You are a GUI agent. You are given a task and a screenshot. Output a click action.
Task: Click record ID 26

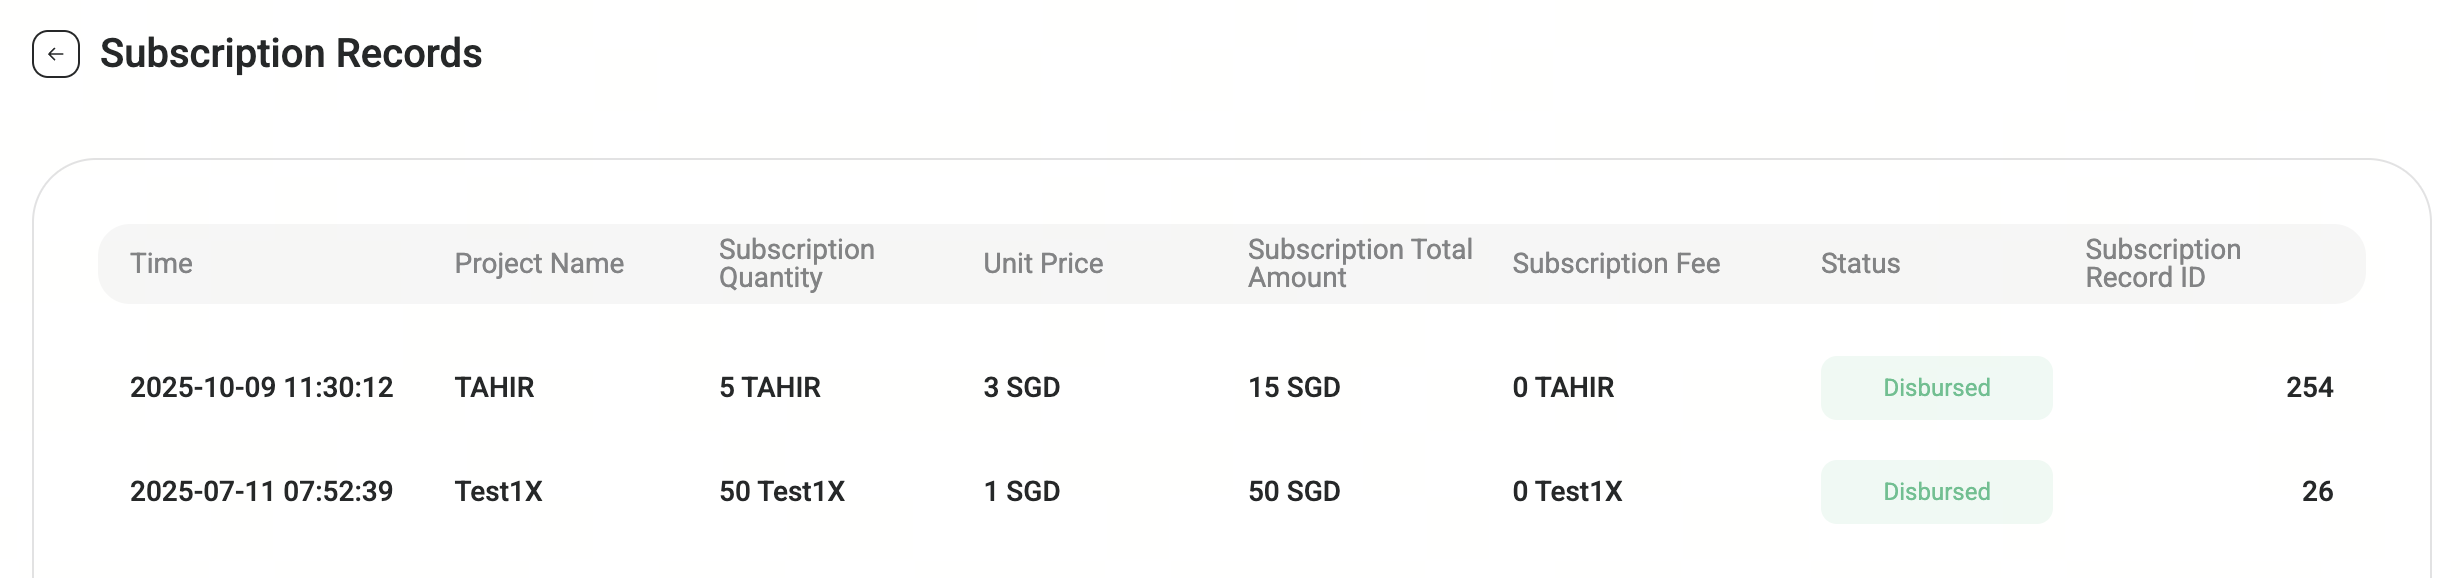point(2317,492)
